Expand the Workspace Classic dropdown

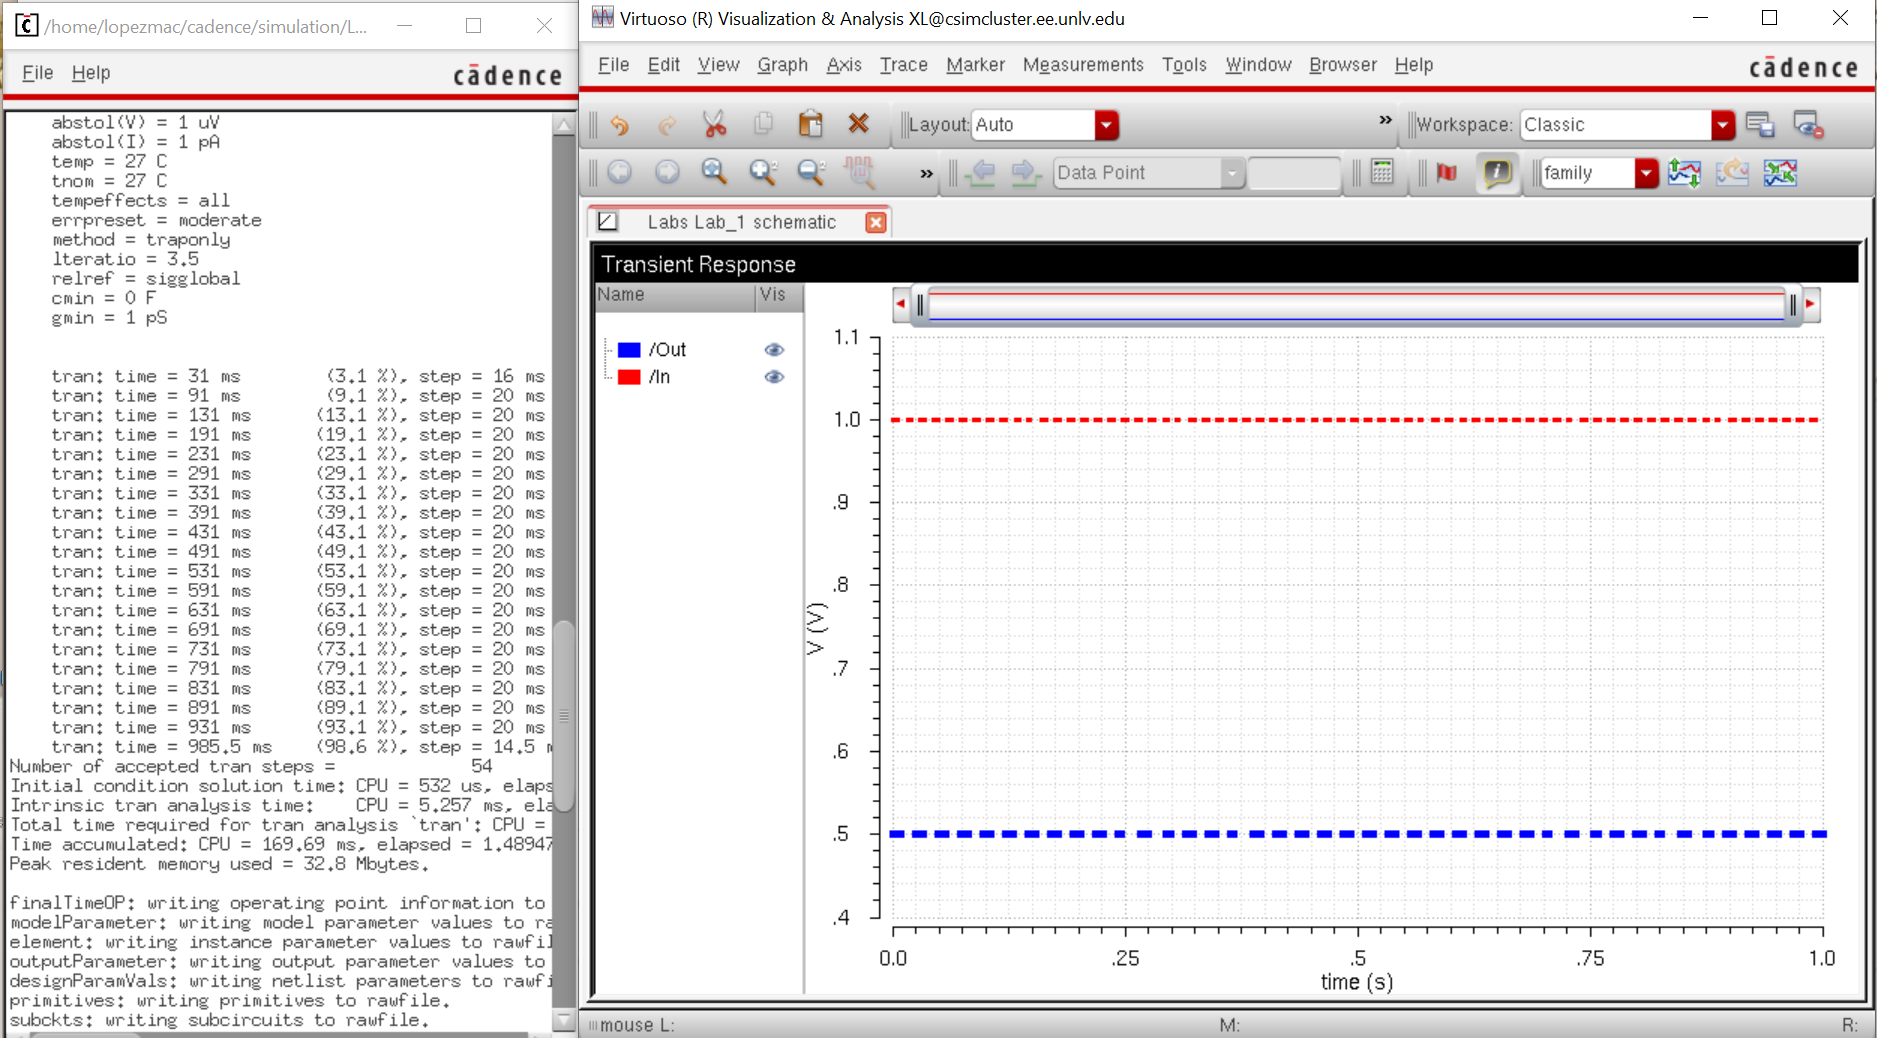point(1722,125)
